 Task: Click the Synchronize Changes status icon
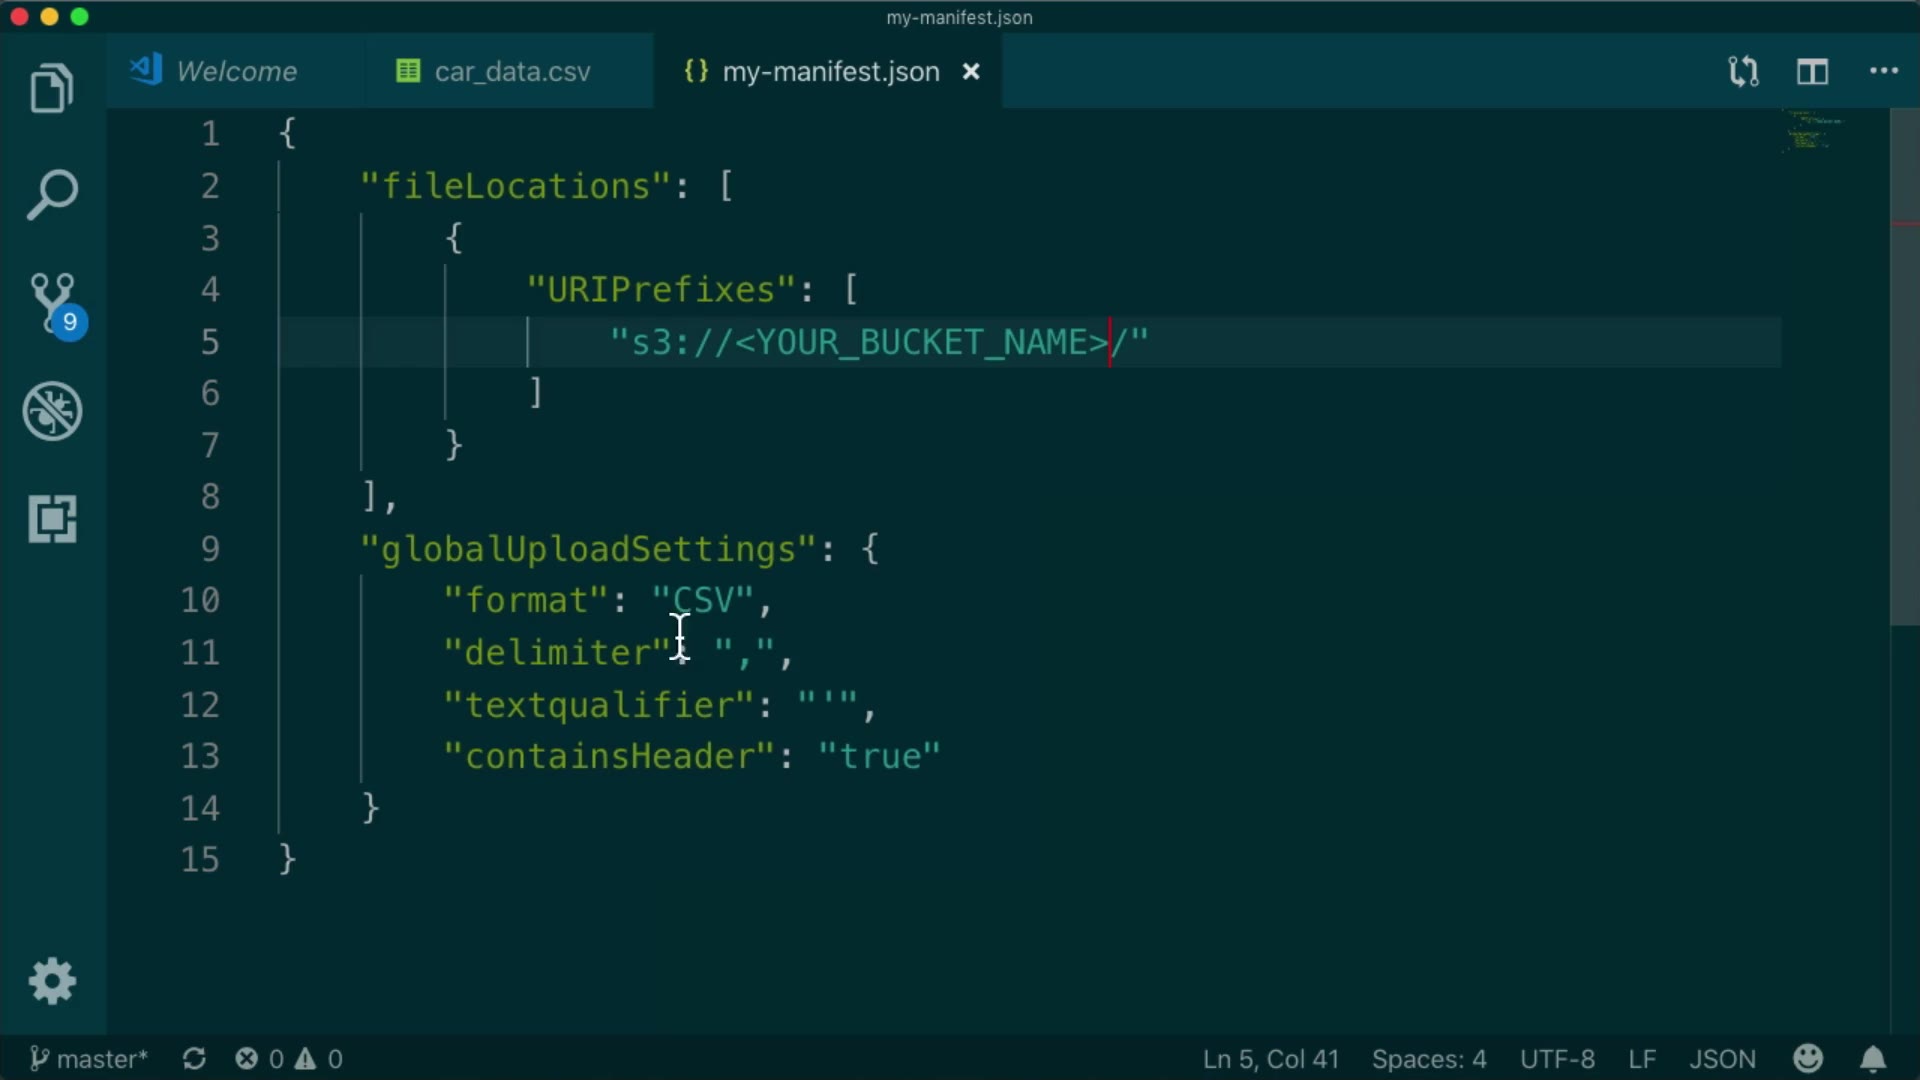[194, 1059]
